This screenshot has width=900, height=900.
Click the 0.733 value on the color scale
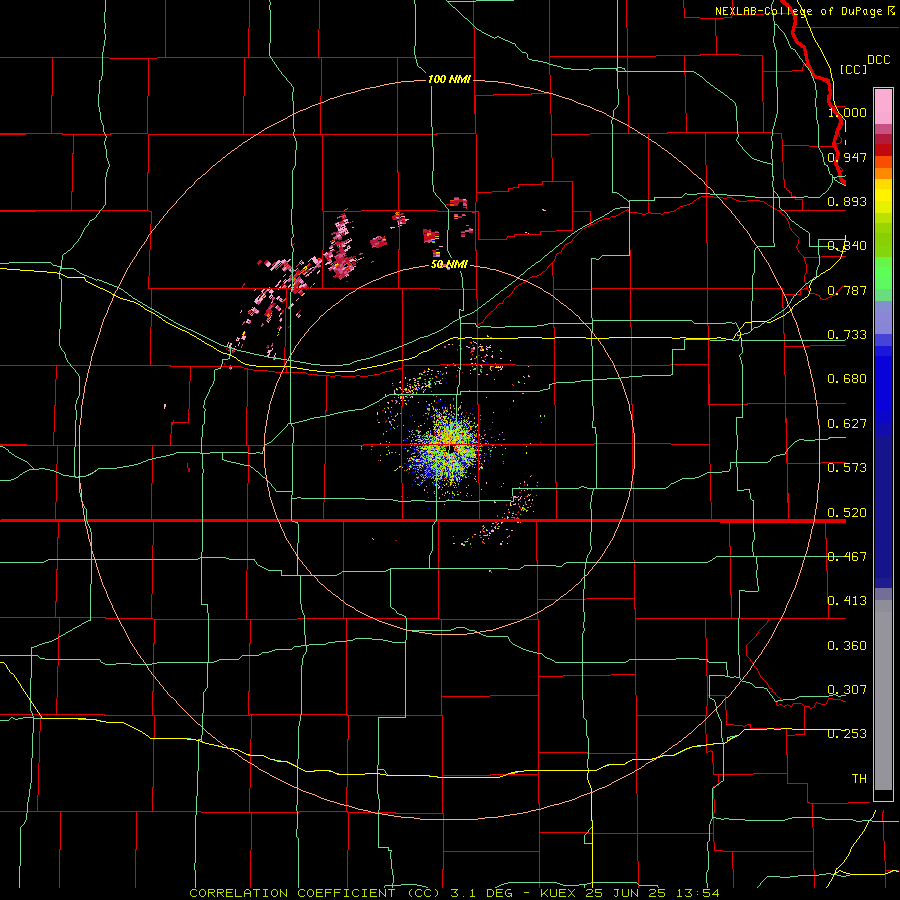coord(847,335)
